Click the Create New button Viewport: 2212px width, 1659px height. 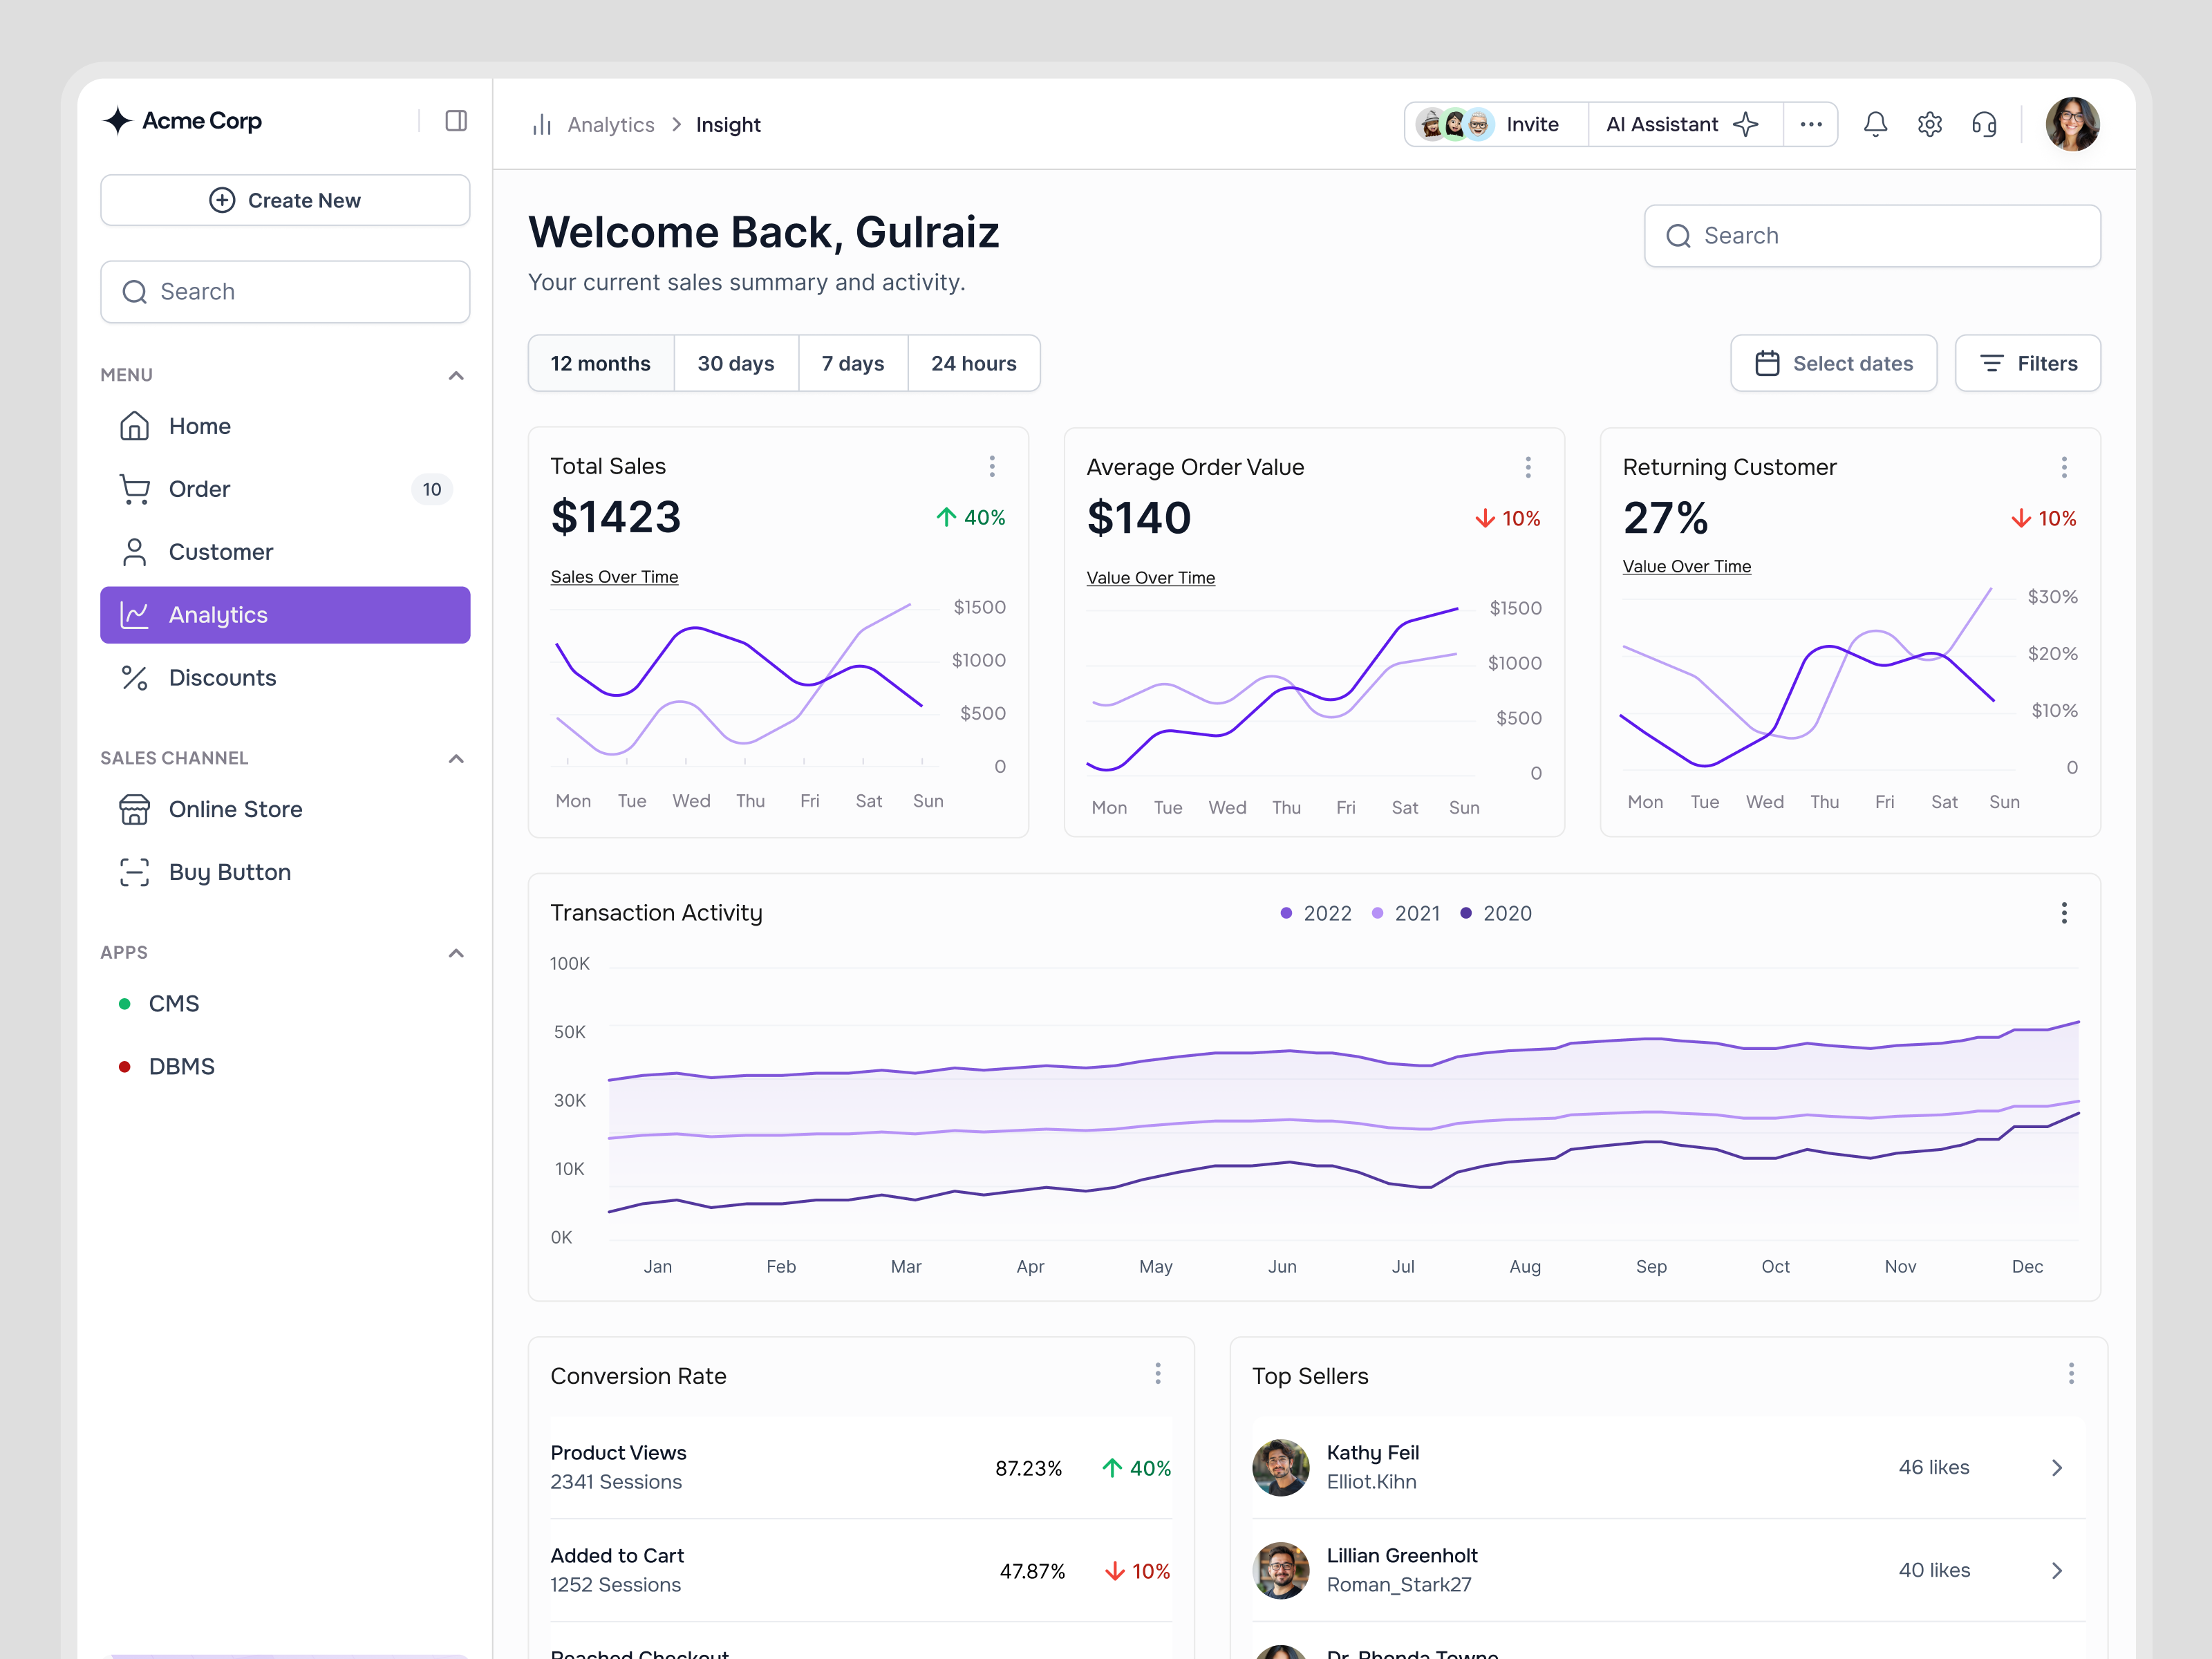pyautogui.click(x=285, y=200)
